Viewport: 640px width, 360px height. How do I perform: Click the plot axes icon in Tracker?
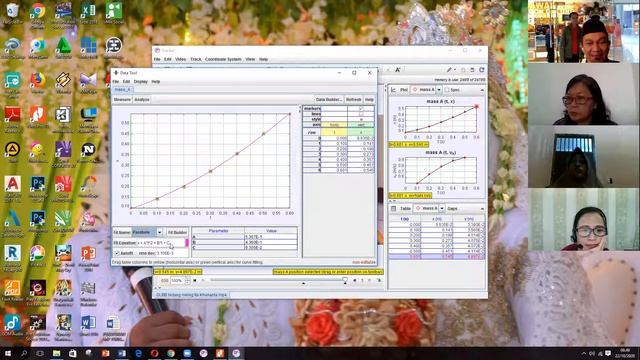393,90
